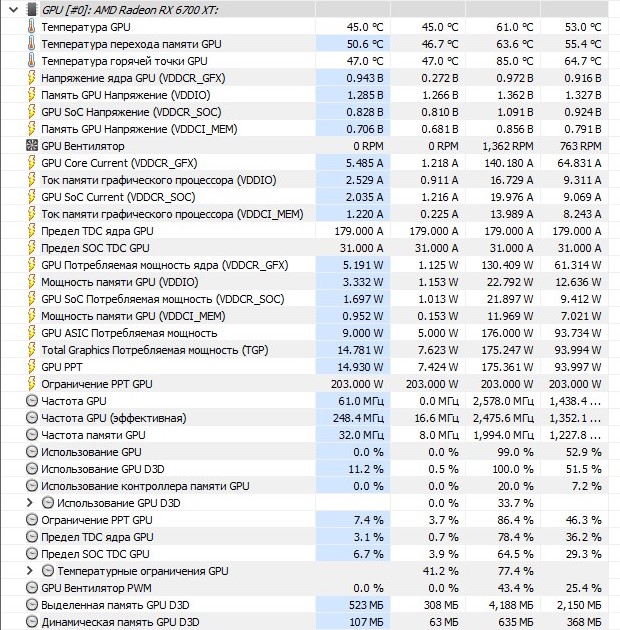This screenshot has width=620, height=630.
Task: Click thermometer icon of Температура GPU row
Action: 31,27
